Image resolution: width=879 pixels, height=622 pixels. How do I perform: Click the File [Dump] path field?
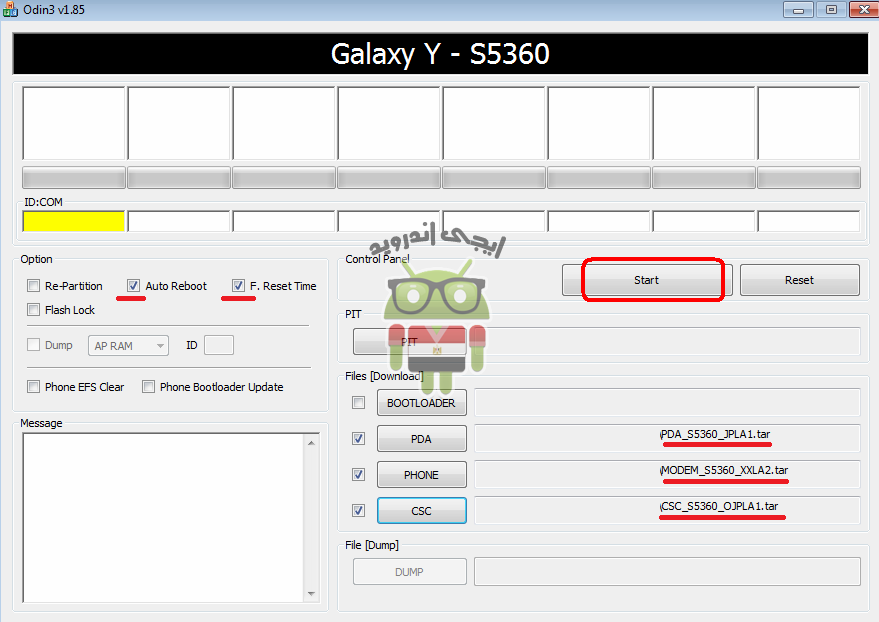click(x=667, y=572)
